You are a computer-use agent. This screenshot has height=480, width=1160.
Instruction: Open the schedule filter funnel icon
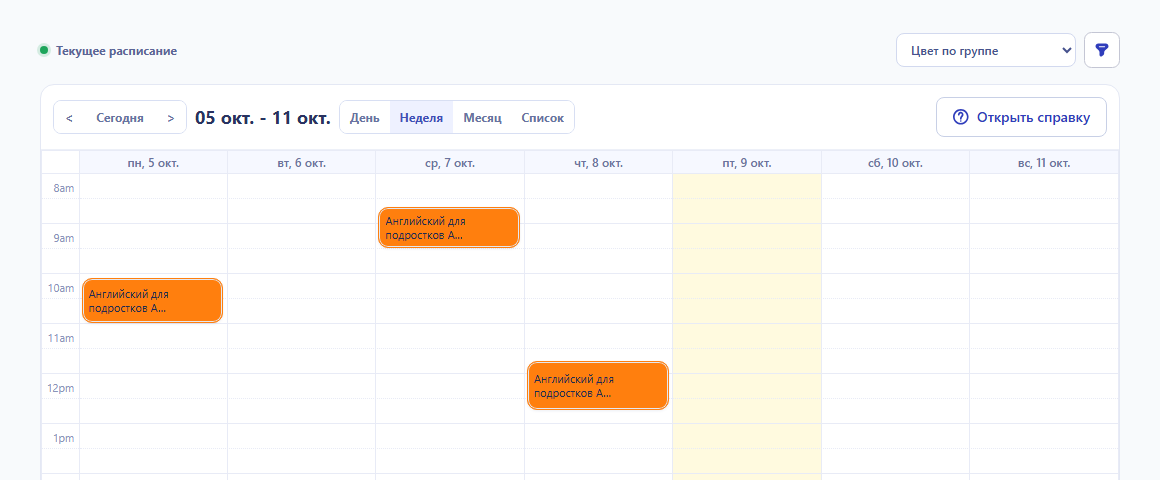pyautogui.click(x=1102, y=50)
